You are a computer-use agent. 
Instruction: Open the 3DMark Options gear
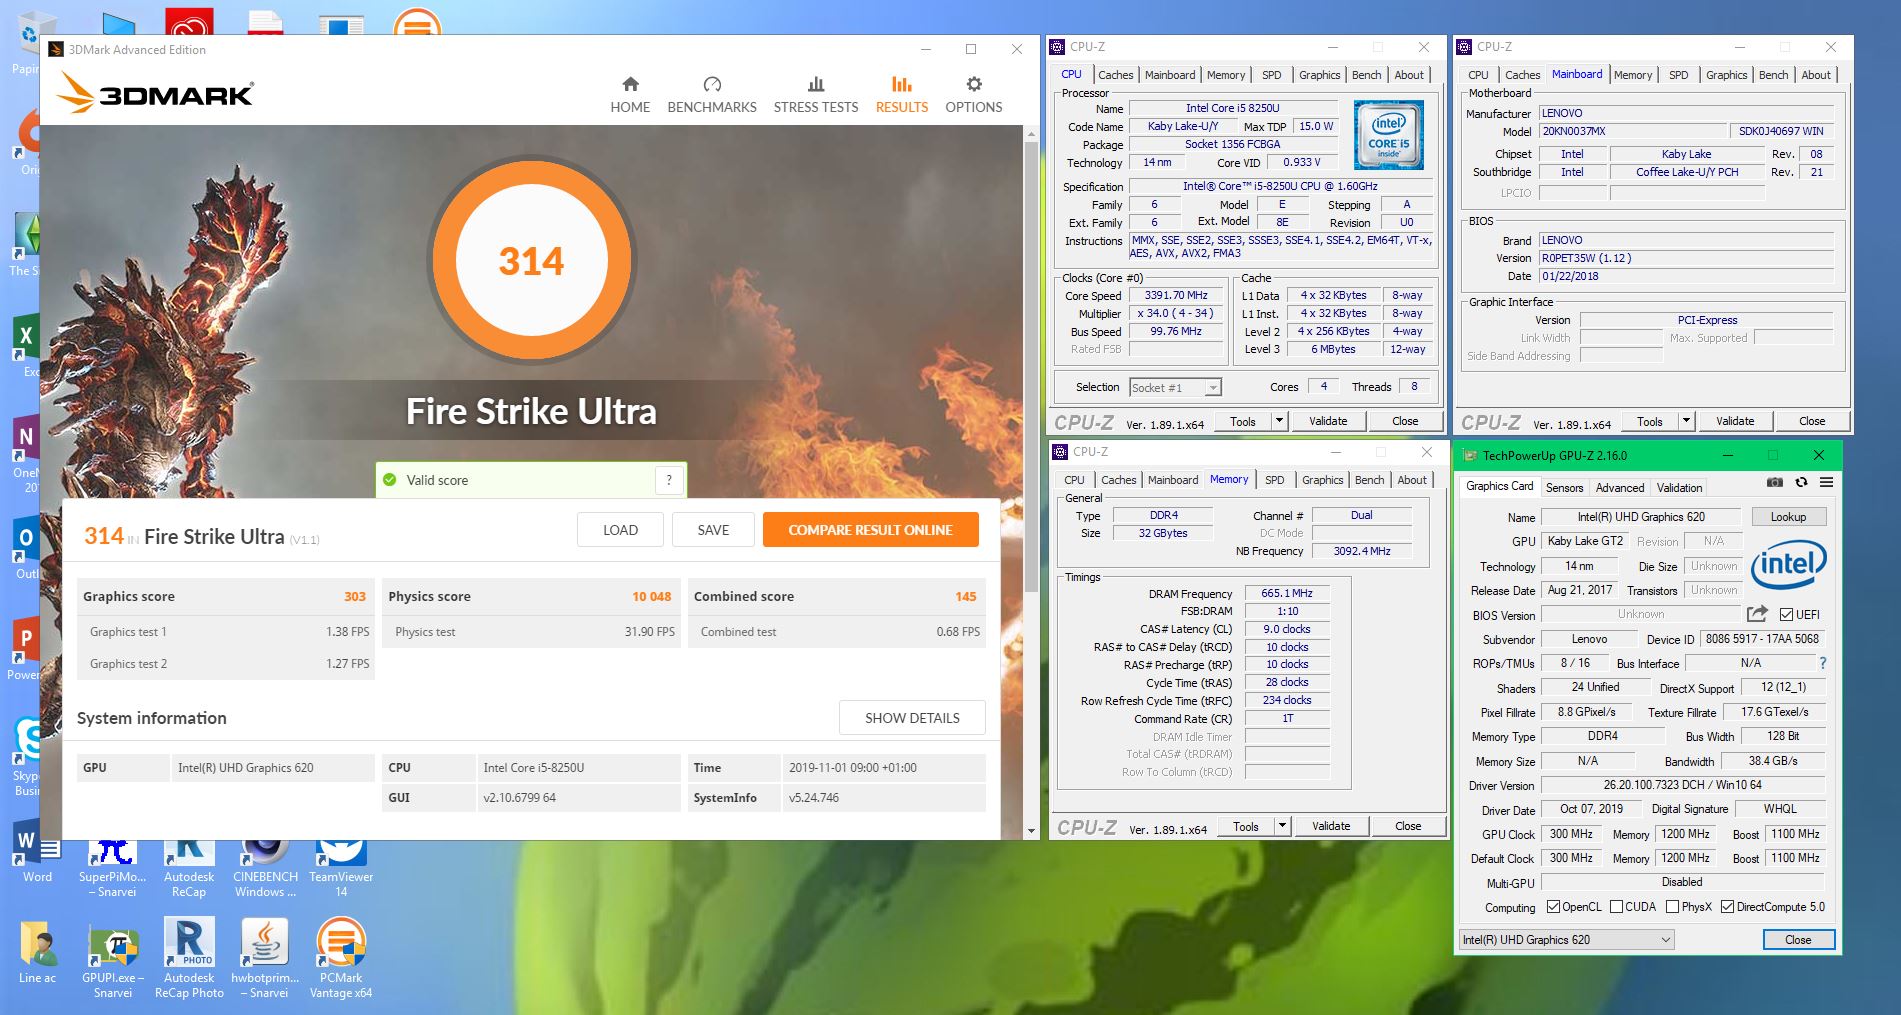tap(974, 95)
